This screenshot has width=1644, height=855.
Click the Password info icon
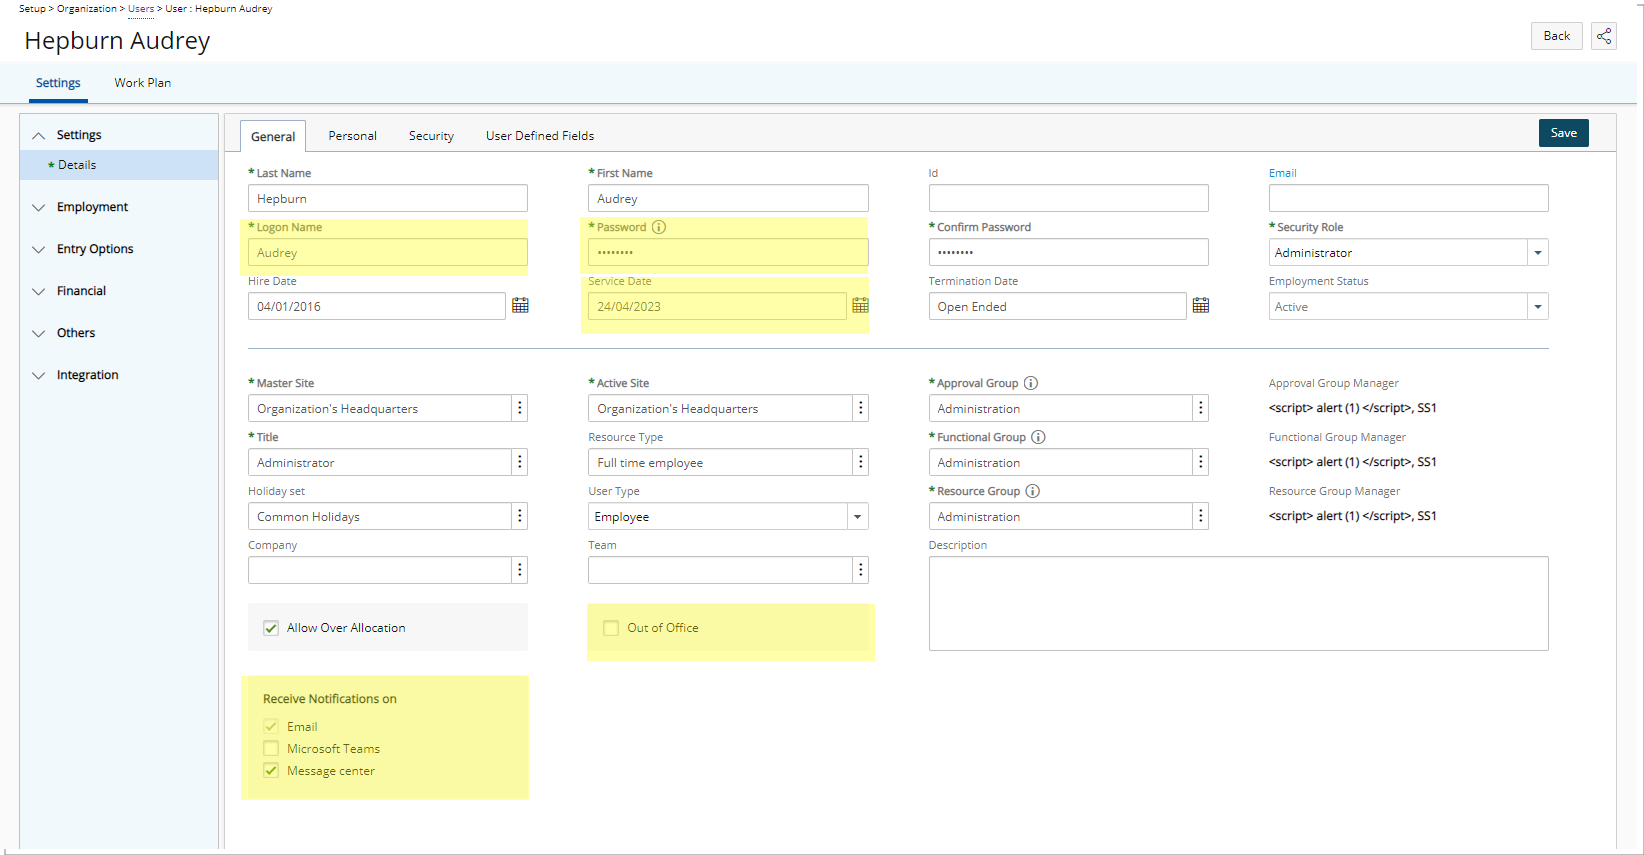(x=659, y=227)
